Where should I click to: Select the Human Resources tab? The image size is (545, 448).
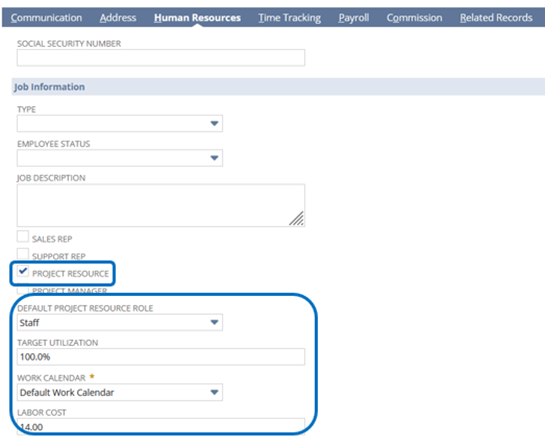(x=197, y=18)
